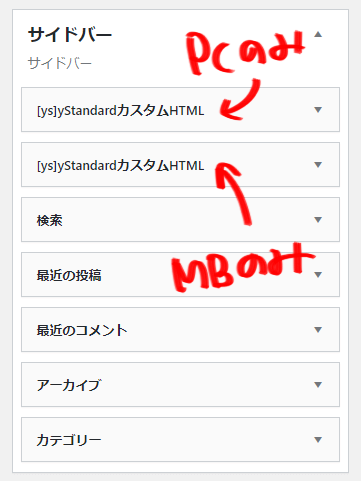This screenshot has height=481, width=361.
Task: Click the red MBのみ handwritten note
Action: click(x=243, y=268)
